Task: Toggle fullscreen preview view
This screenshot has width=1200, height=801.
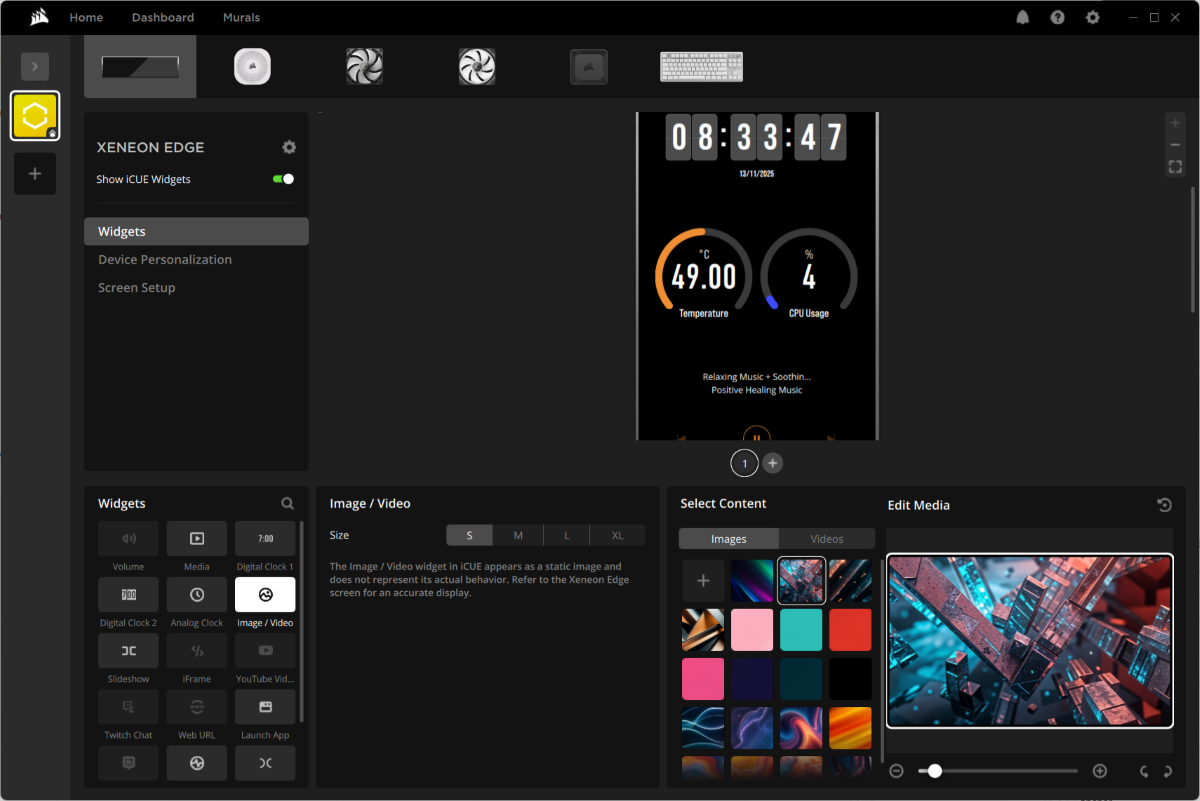Action: pos(1175,167)
